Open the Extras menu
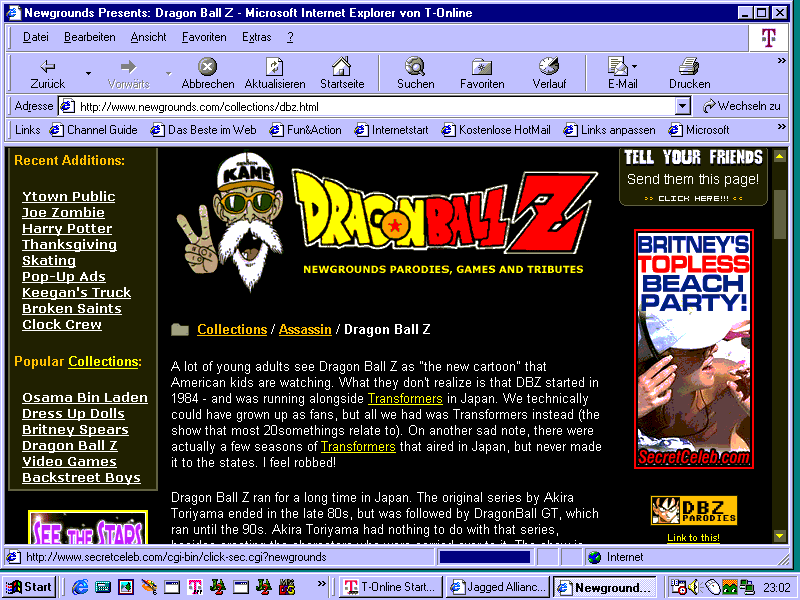Screen dimensions: 800x600 pos(256,37)
